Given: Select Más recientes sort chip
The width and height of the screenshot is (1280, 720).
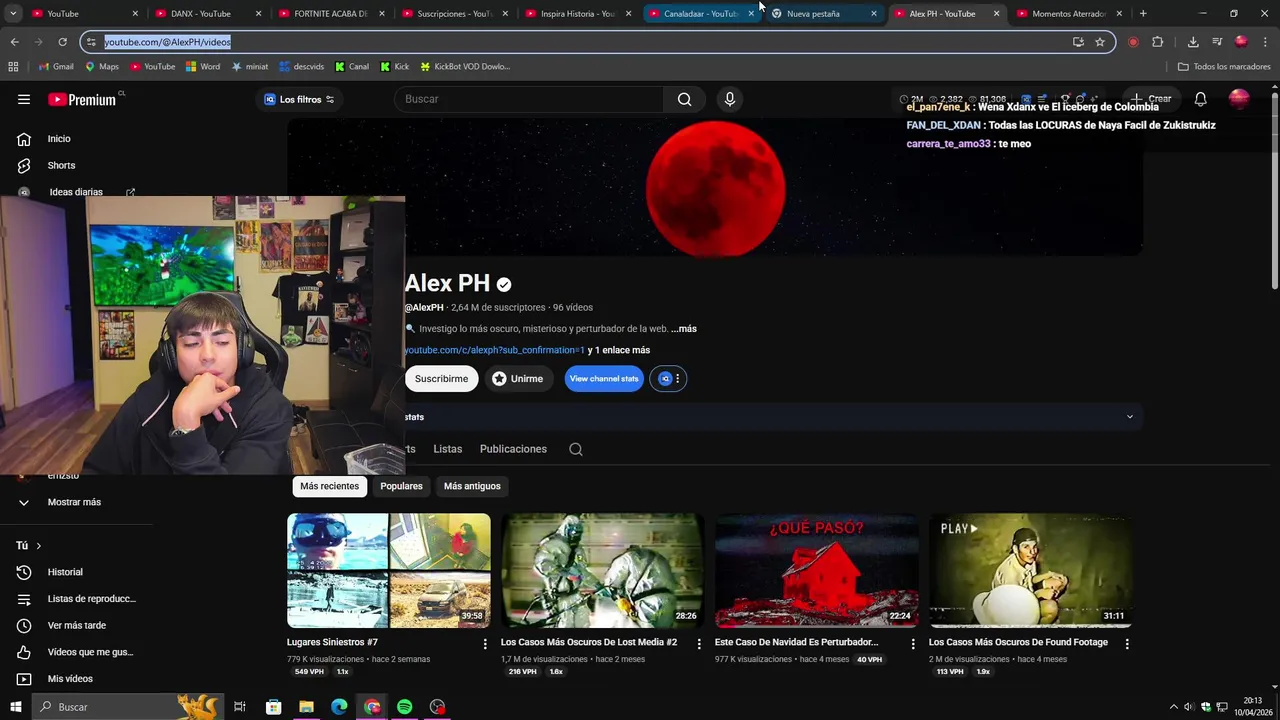Looking at the screenshot, I should click(x=329, y=486).
